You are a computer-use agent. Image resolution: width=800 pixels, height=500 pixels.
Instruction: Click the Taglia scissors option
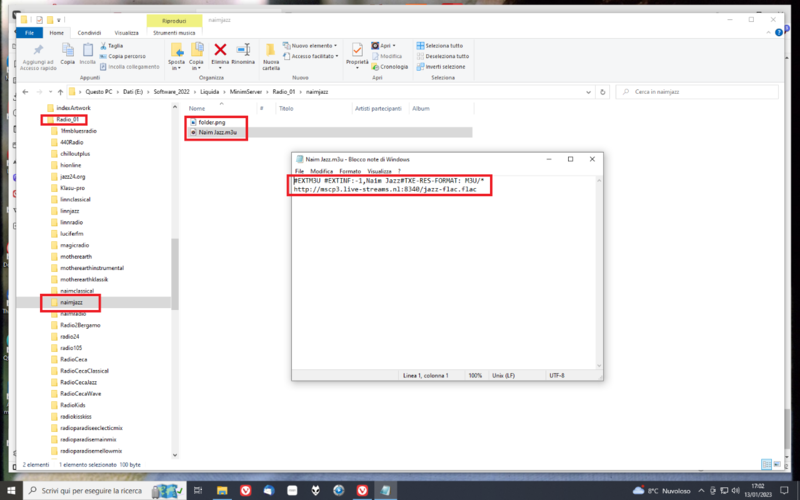tap(114, 45)
